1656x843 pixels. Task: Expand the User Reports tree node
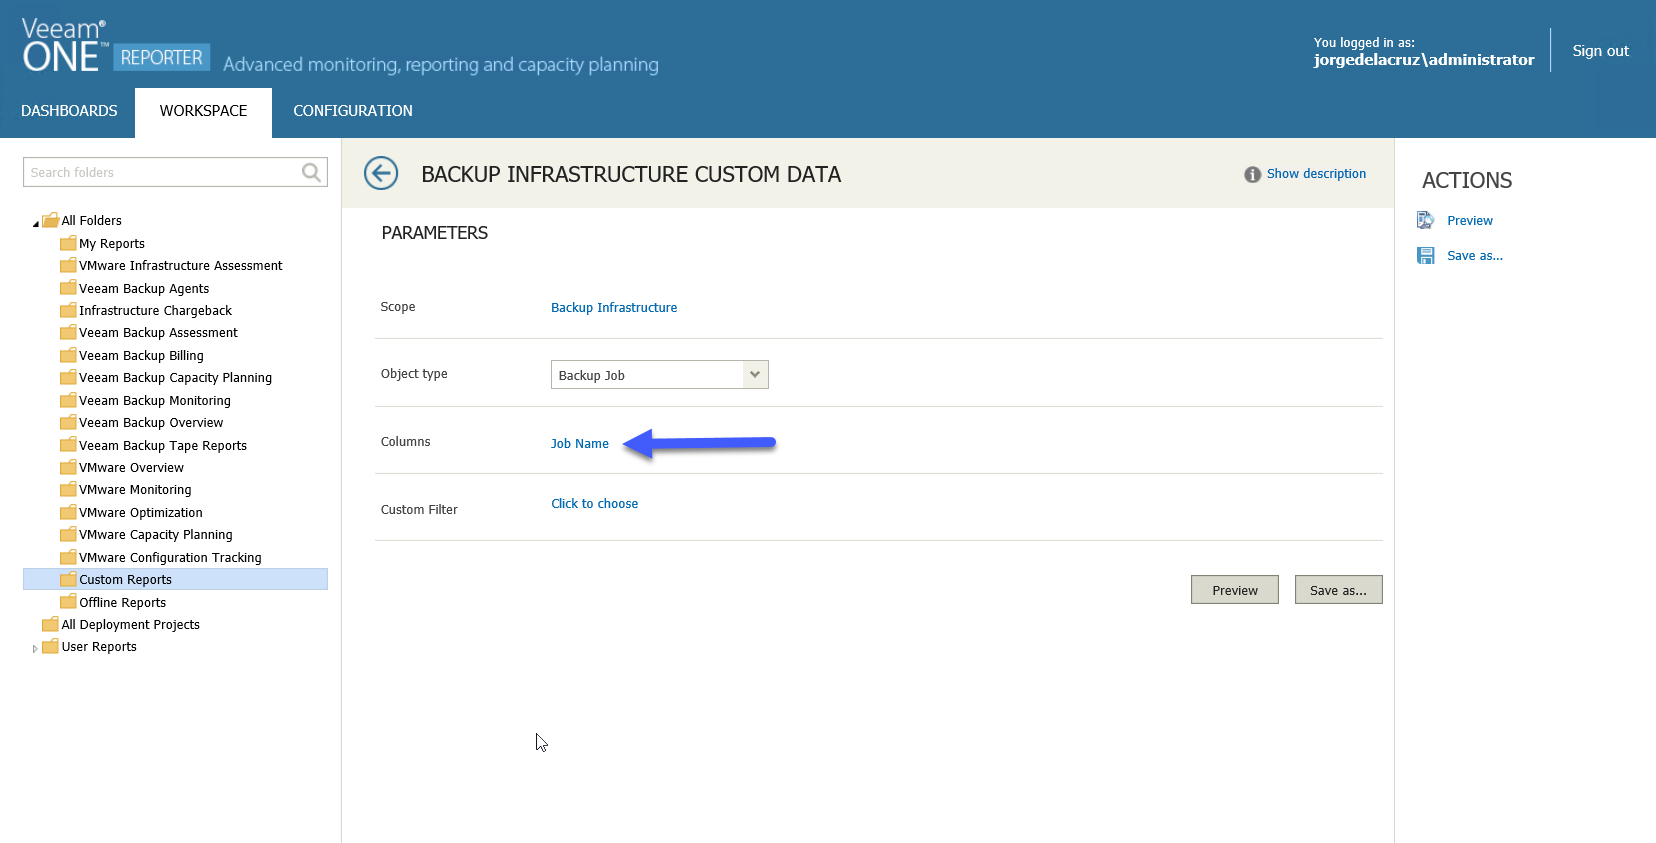pyautogui.click(x=35, y=649)
